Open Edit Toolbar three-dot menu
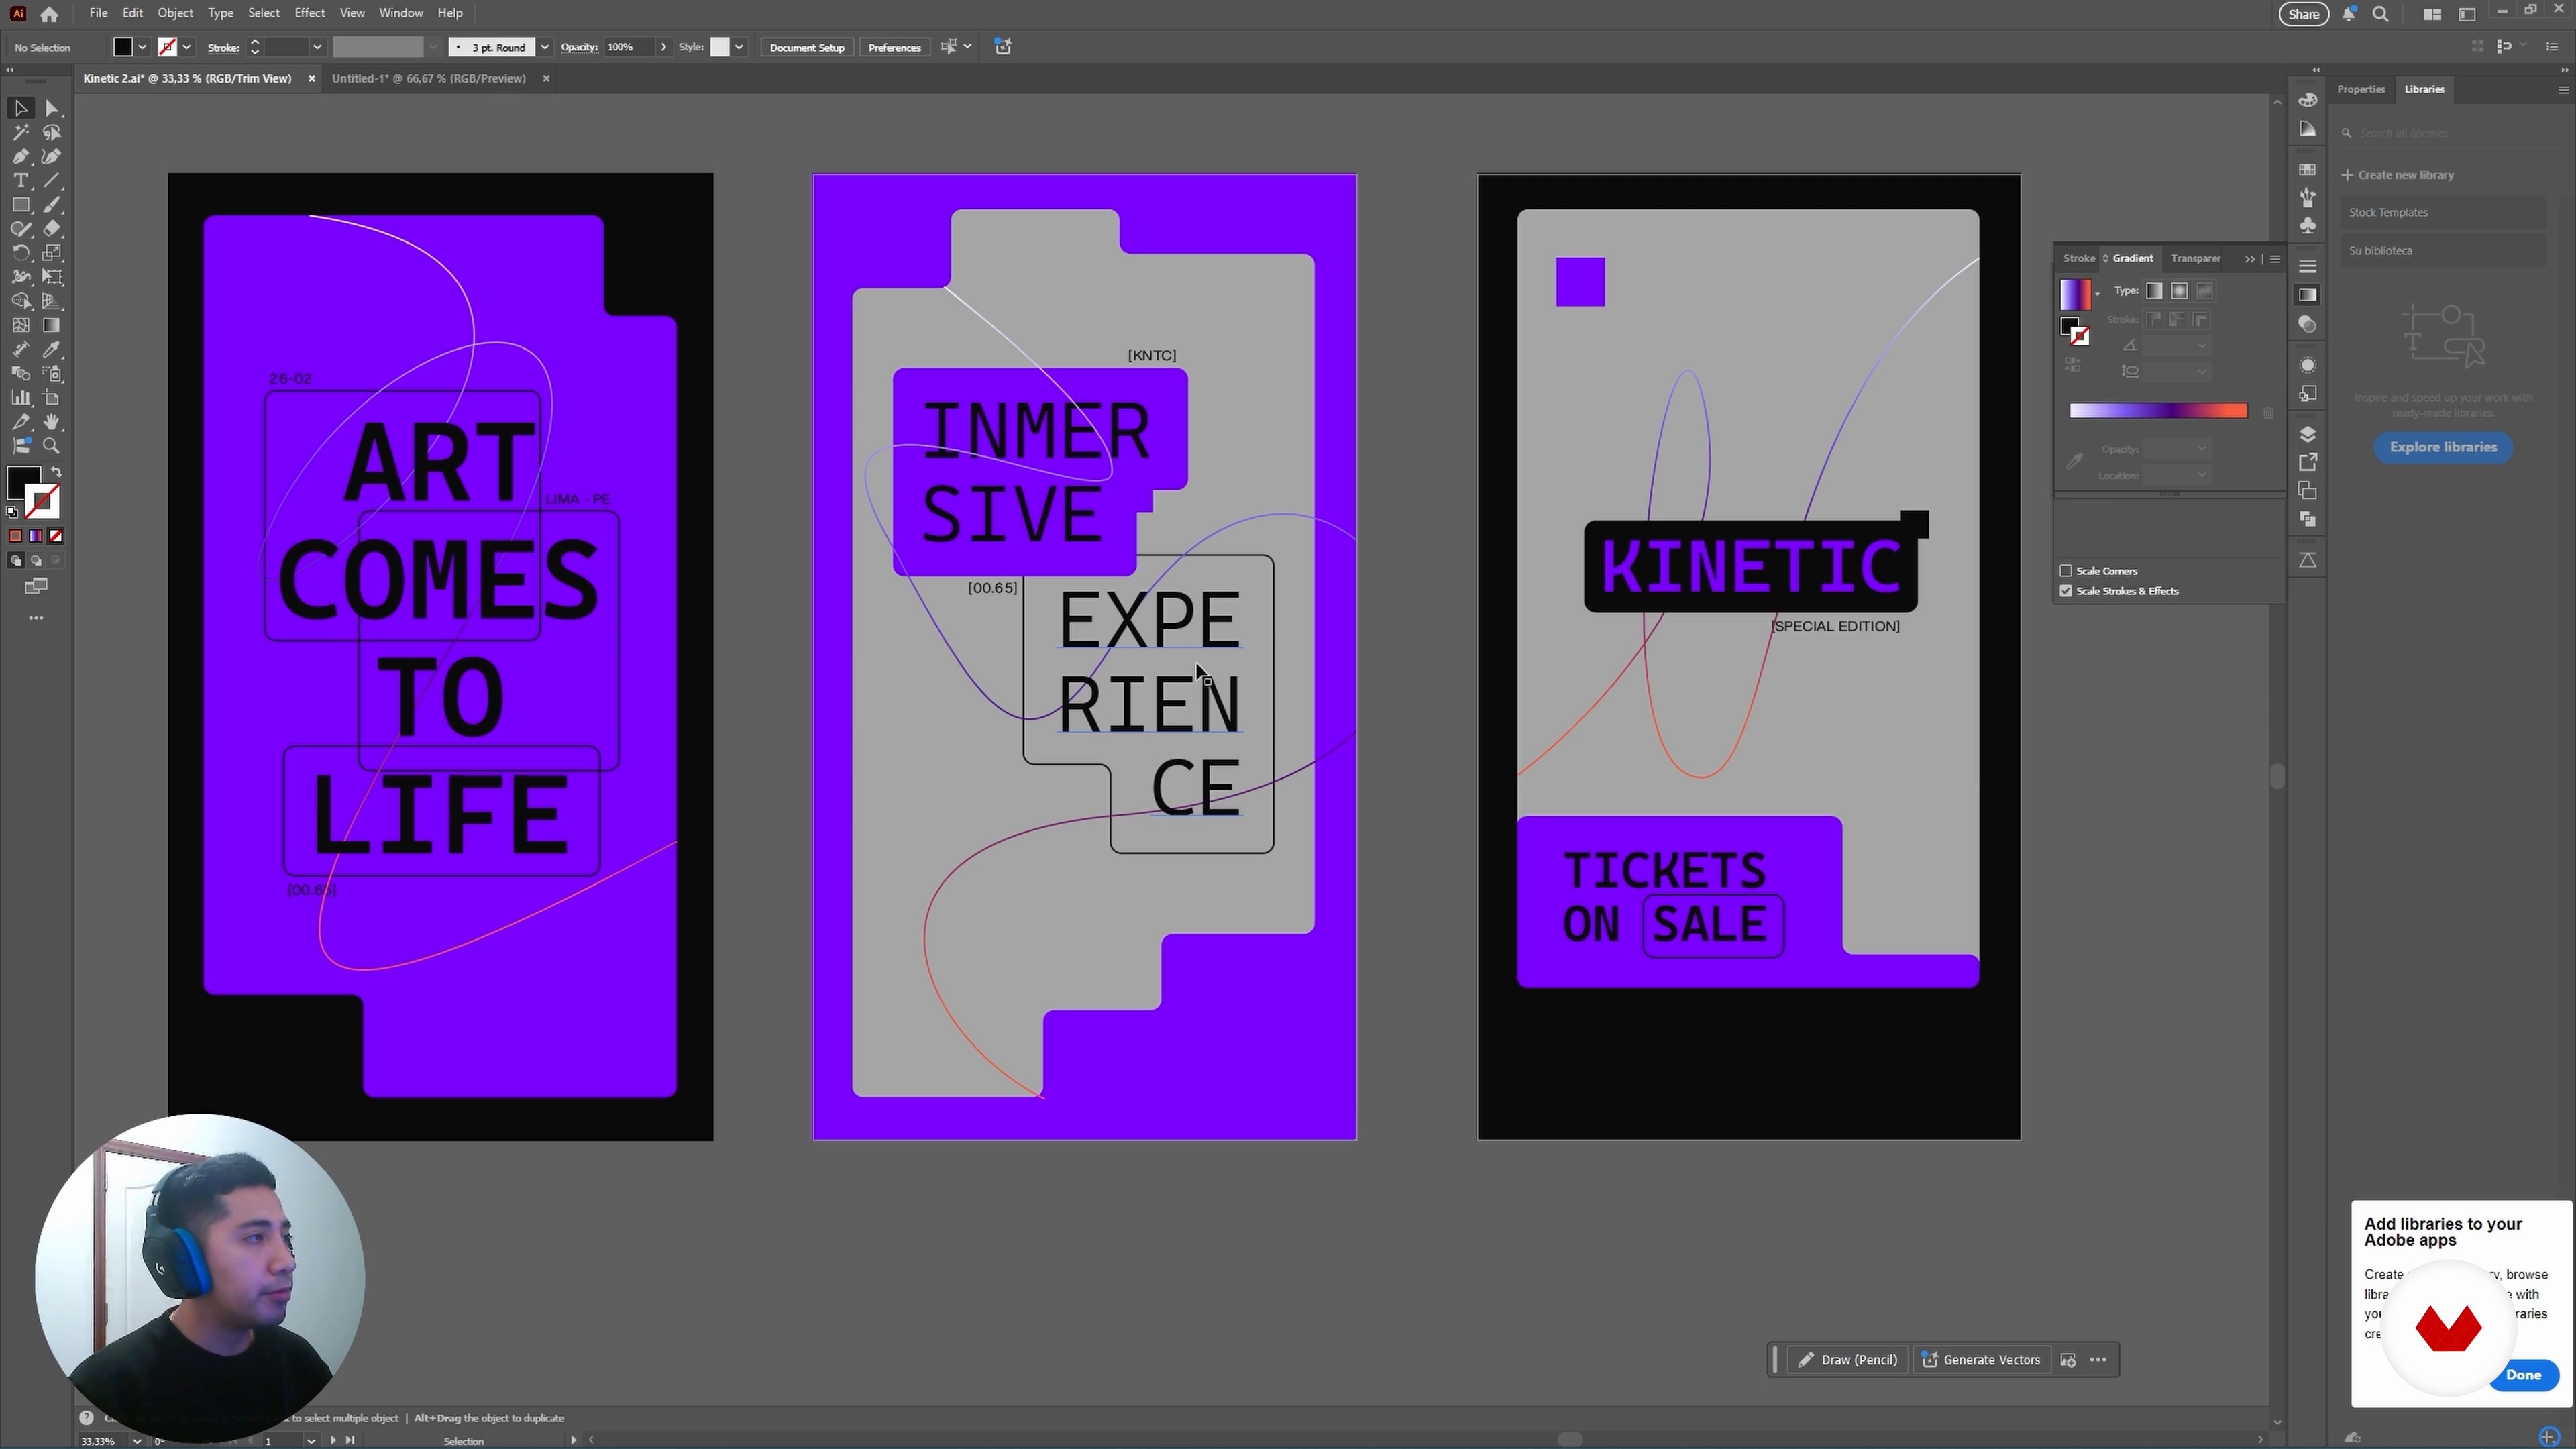 (36, 618)
